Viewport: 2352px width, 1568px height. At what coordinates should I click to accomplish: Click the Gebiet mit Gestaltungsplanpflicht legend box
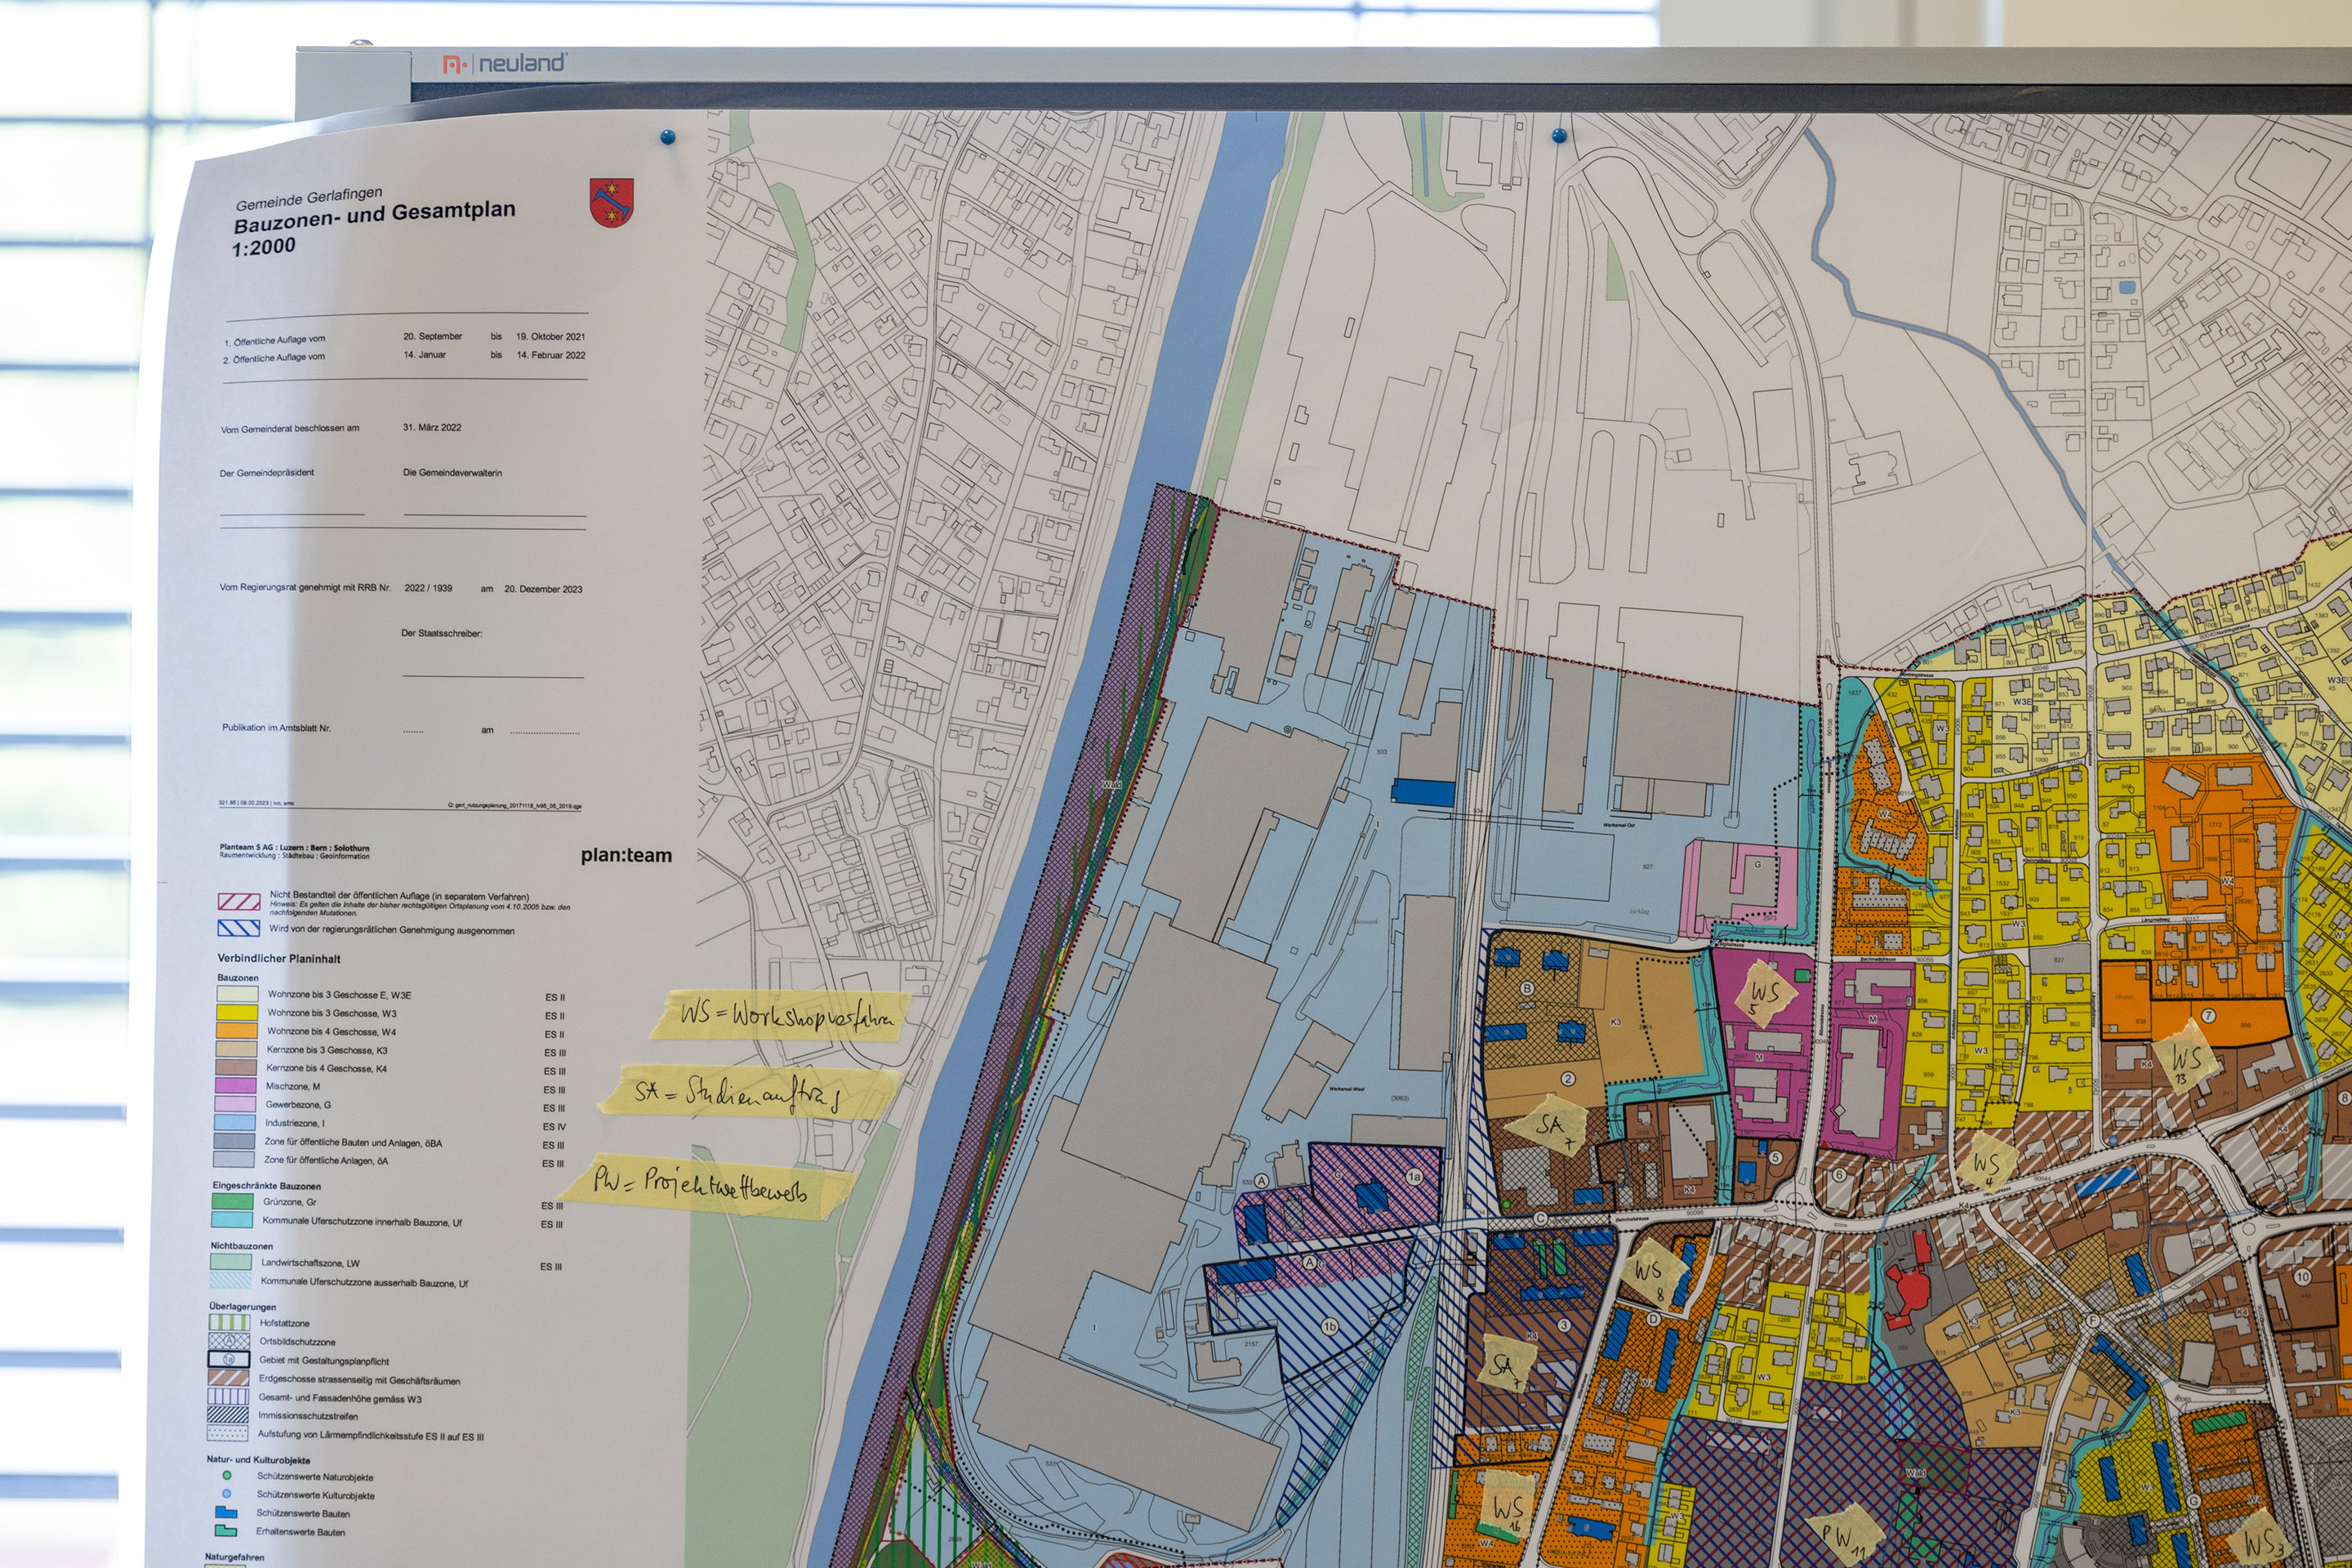[x=228, y=1360]
